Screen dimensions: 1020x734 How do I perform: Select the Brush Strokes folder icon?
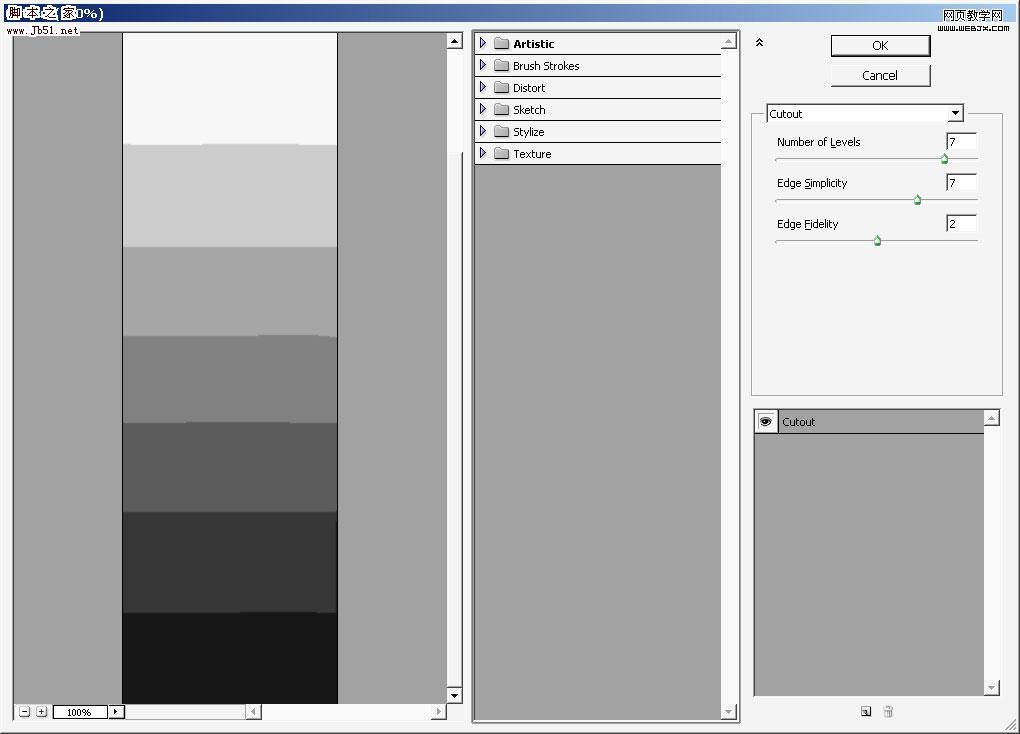pyautogui.click(x=501, y=65)
